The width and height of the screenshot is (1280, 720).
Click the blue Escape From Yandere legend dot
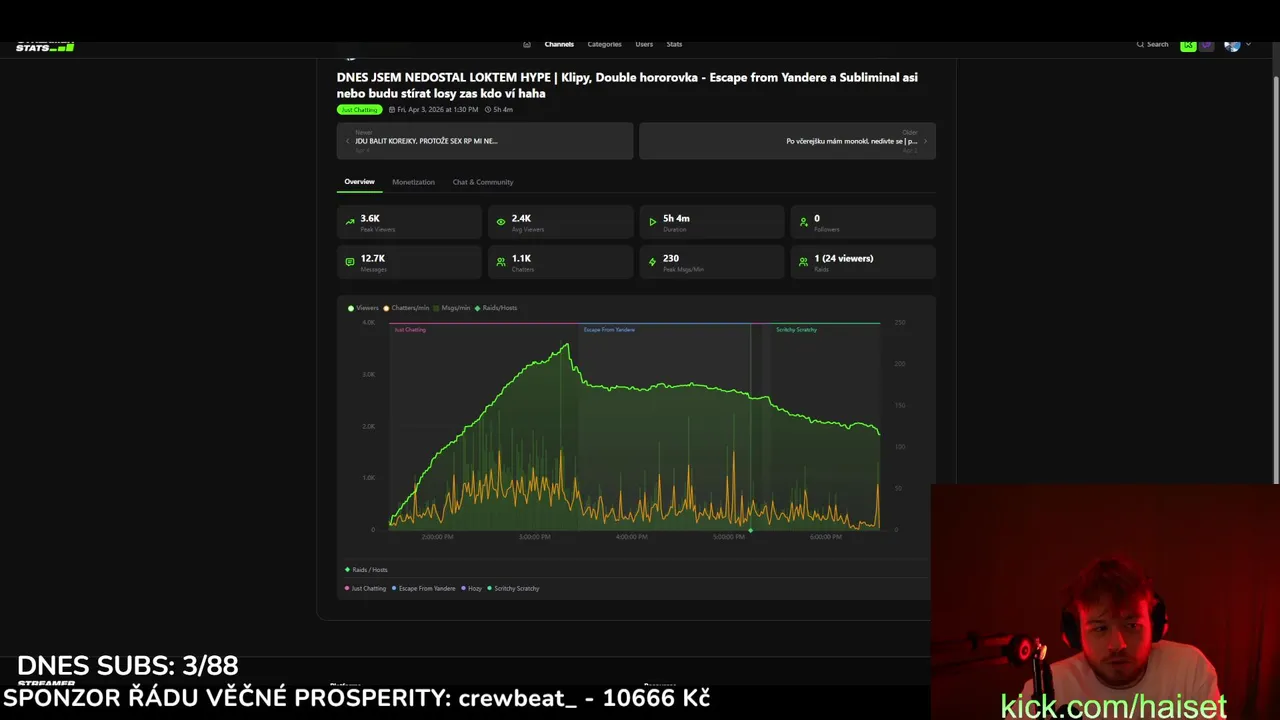click(x=394, y=589)
